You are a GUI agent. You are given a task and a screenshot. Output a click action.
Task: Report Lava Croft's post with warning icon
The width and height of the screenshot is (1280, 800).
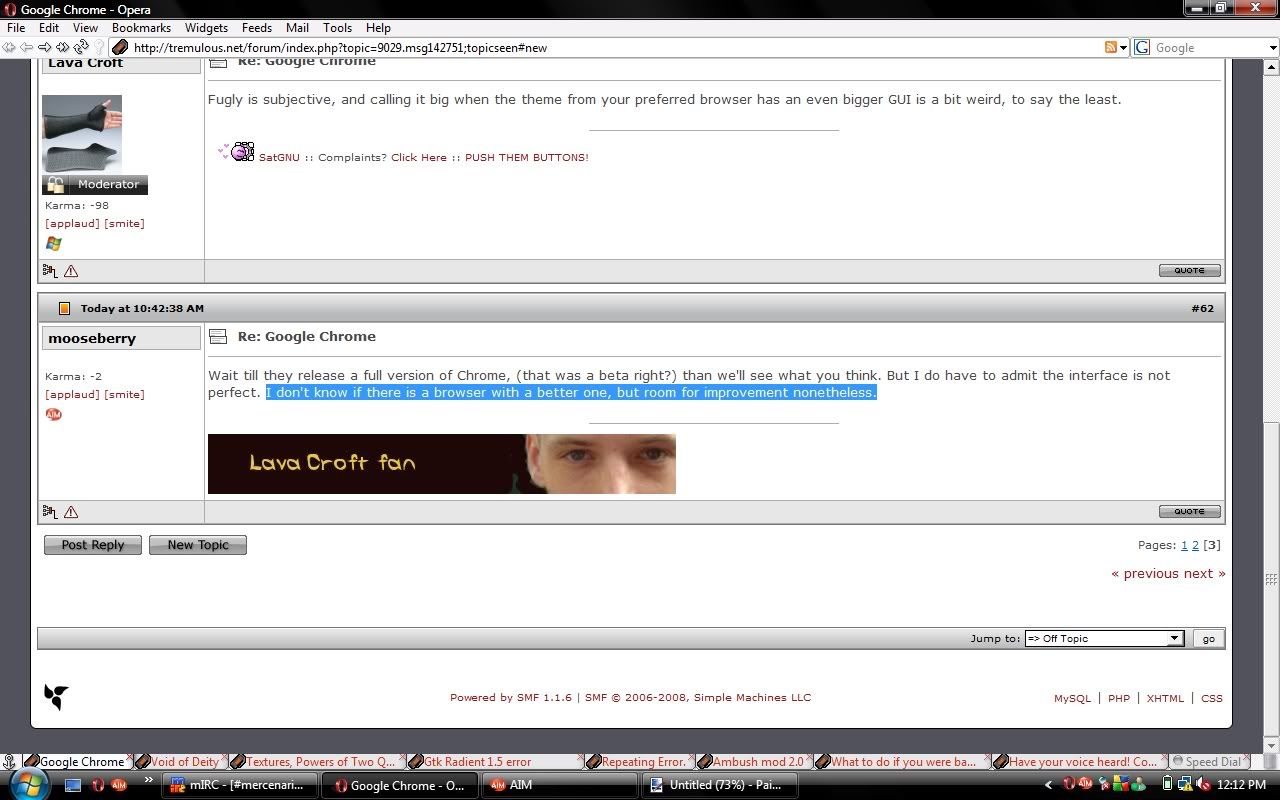pyautogui.click(x=71, y=271)
